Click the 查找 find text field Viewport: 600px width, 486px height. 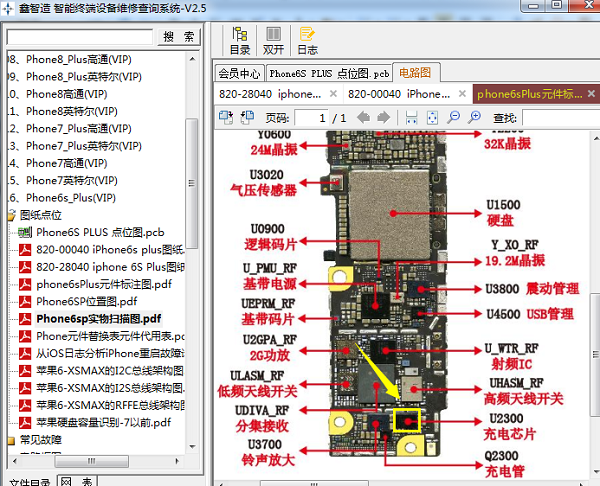coord(561,118)
